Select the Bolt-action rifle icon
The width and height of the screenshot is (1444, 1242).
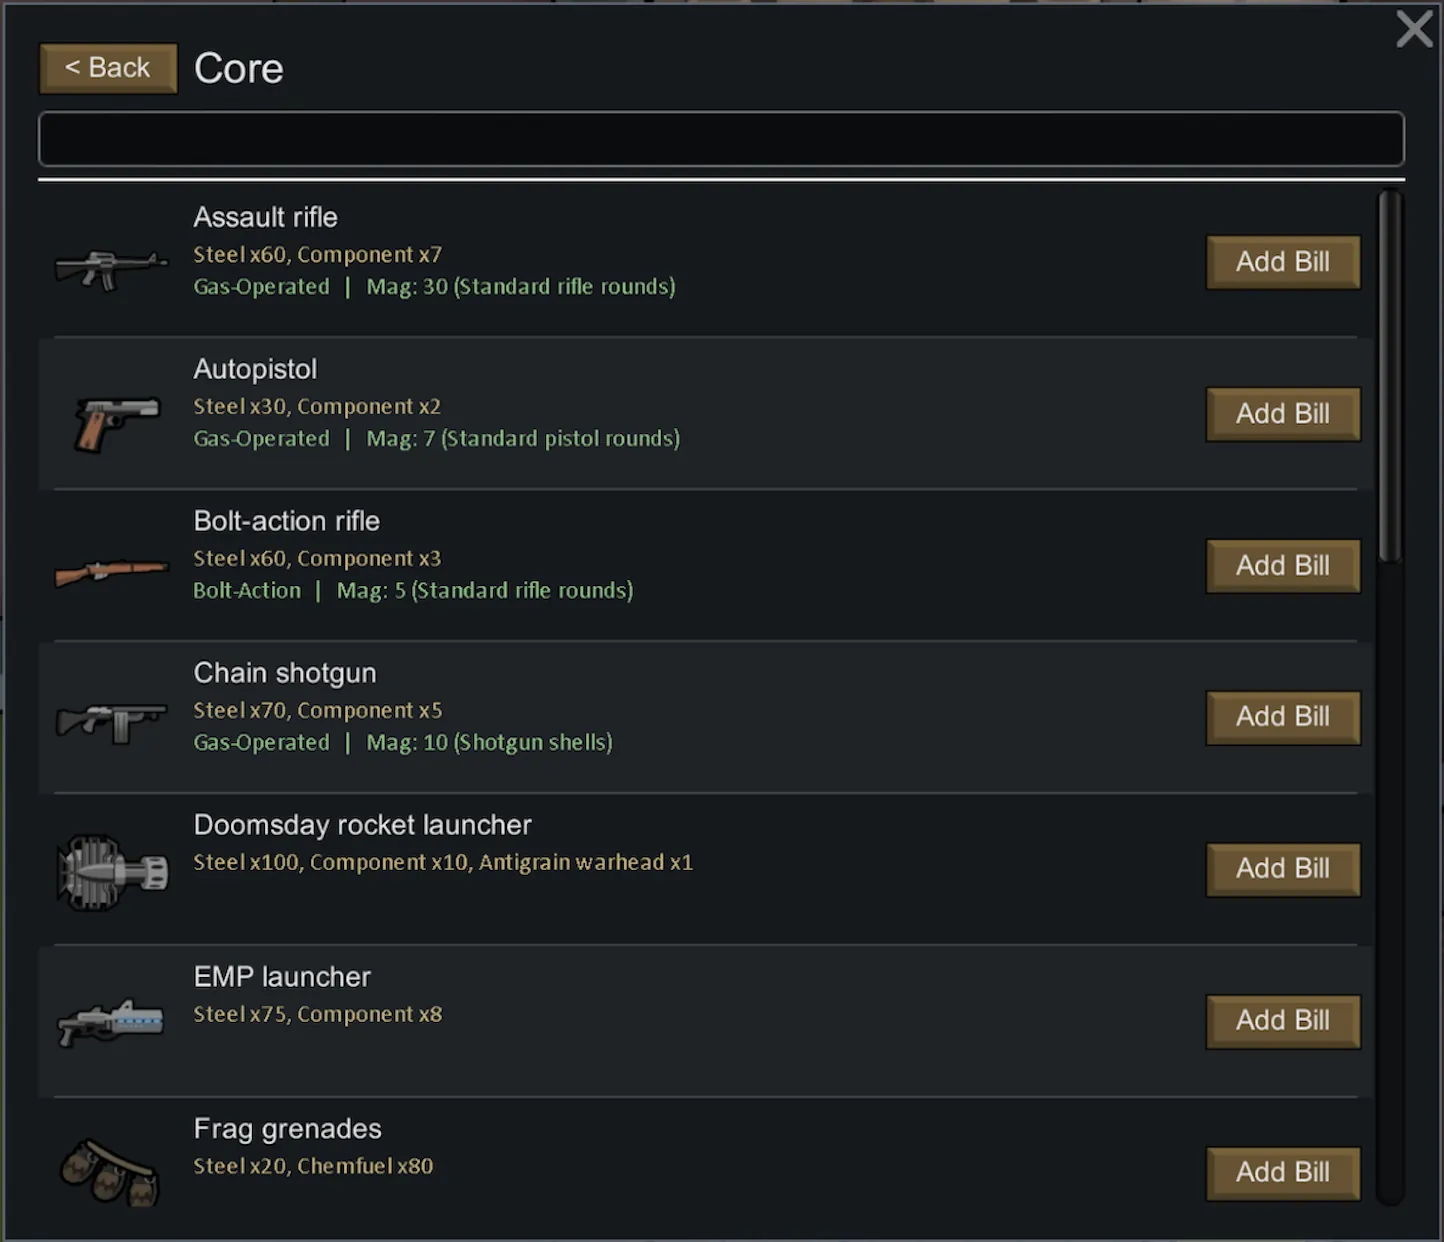click(x=111, y=572)
